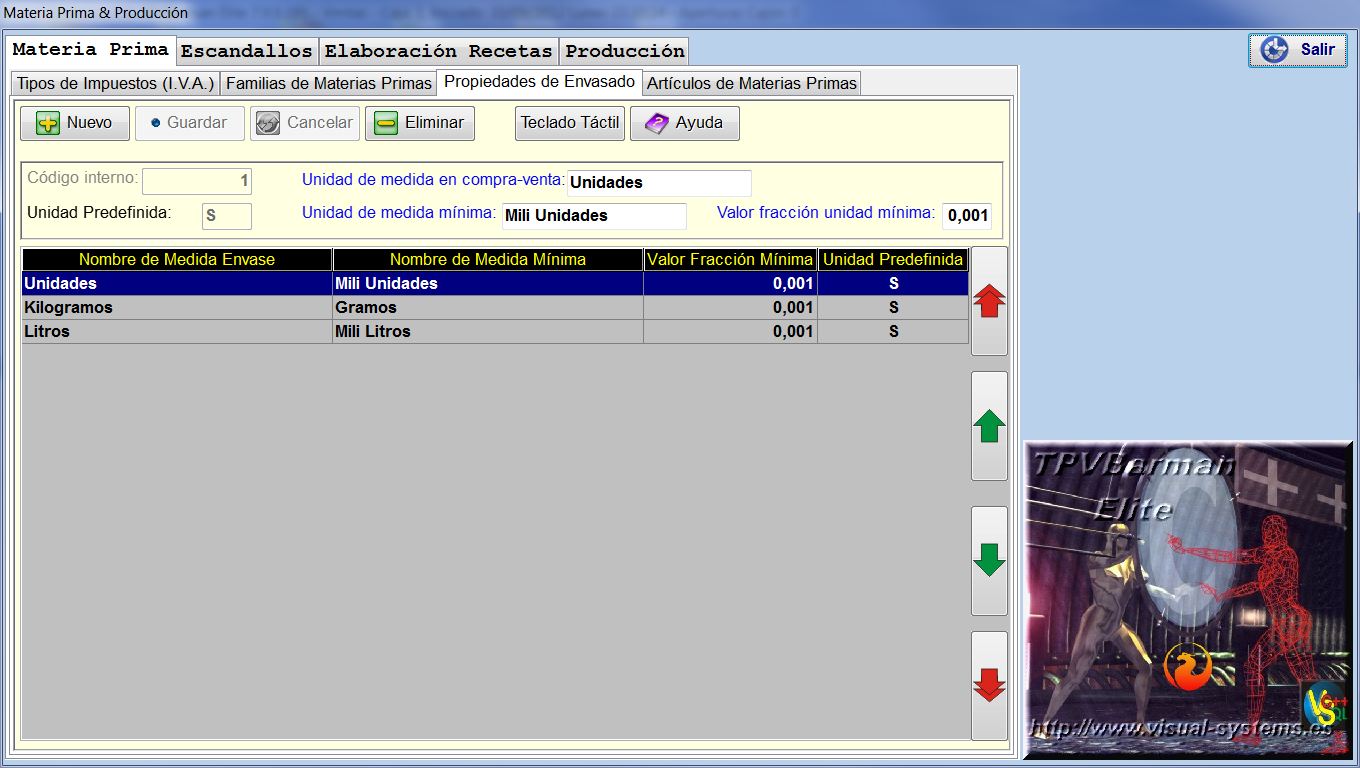Select the Kilogramos row in the table
The height and width of the screenshot is (768, 1360).
[177, 307]
